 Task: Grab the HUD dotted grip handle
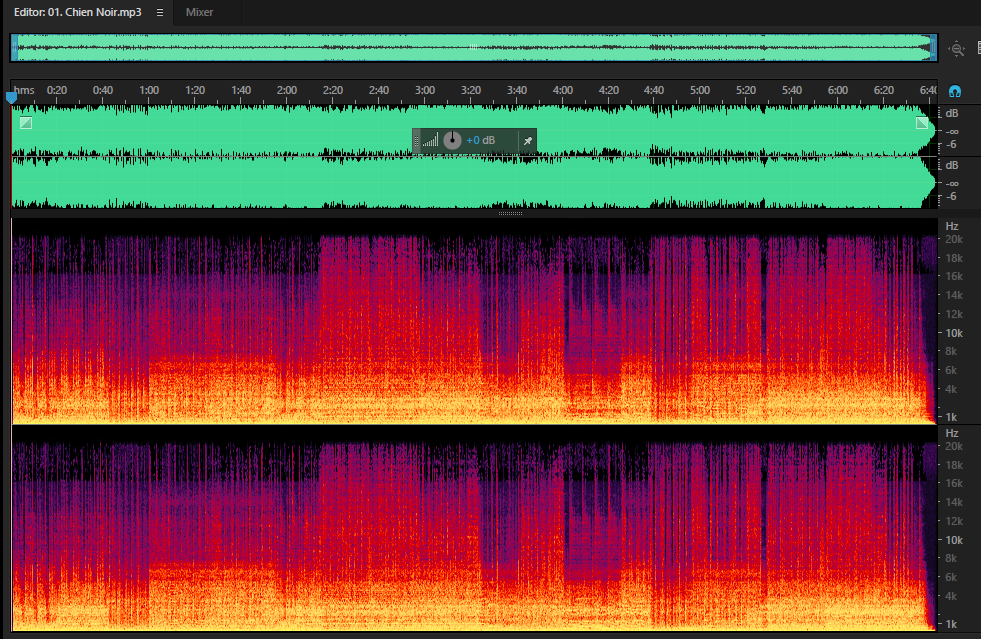(x=417, y=141)
